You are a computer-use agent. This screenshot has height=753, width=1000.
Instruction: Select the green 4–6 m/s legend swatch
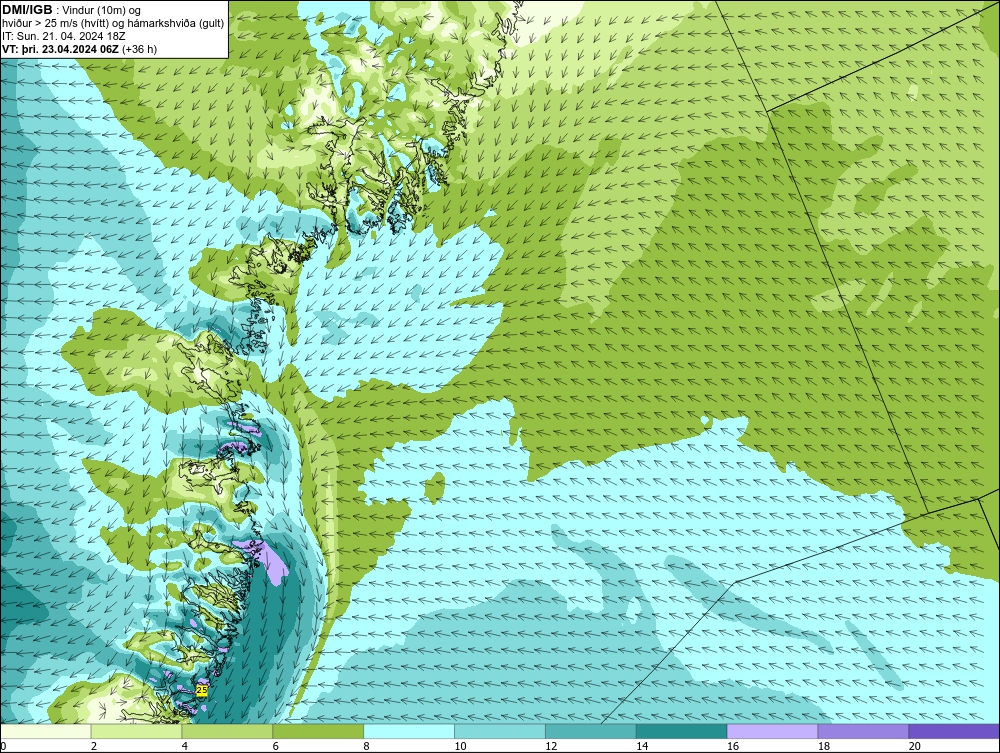pyautogui.click(x=227, y=731)
